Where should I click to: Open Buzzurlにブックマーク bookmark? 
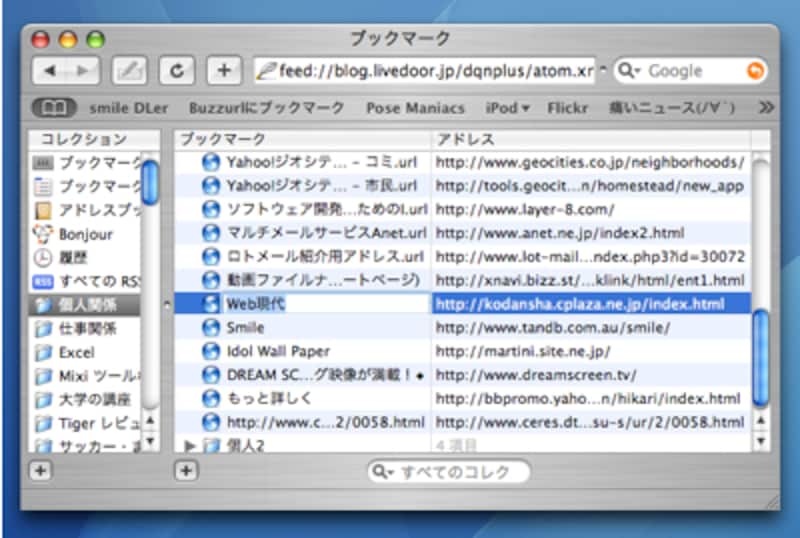tap(266, 108)
